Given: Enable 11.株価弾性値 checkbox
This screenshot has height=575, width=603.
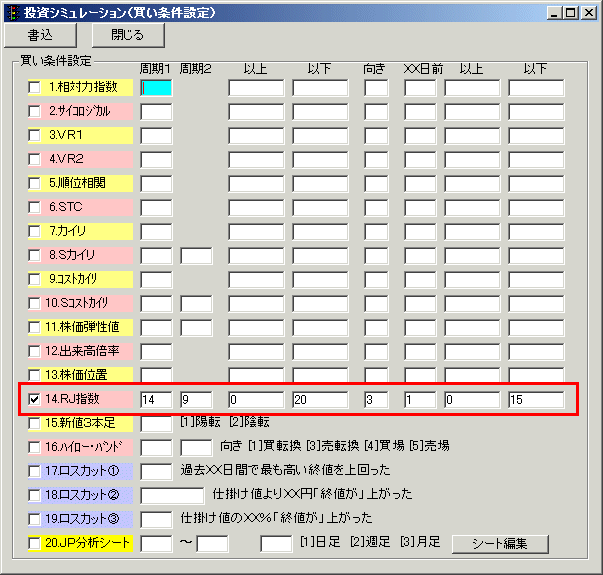Looking at the screenshot, I should [34, 327].
